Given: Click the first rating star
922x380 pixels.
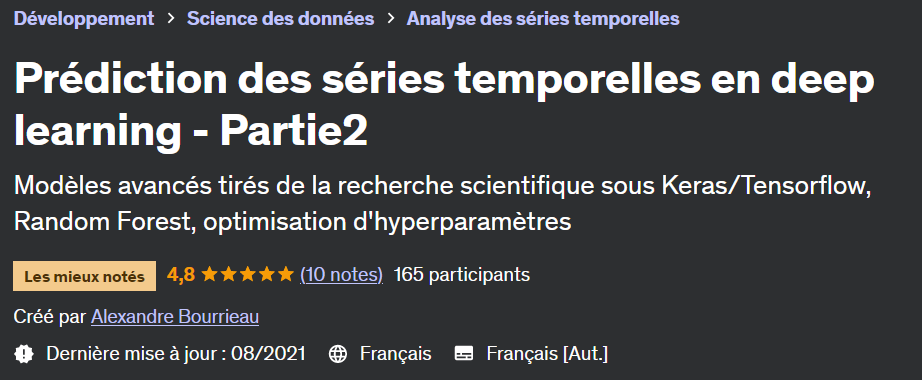Looking at the screenshot, I should tap(210, 274).
